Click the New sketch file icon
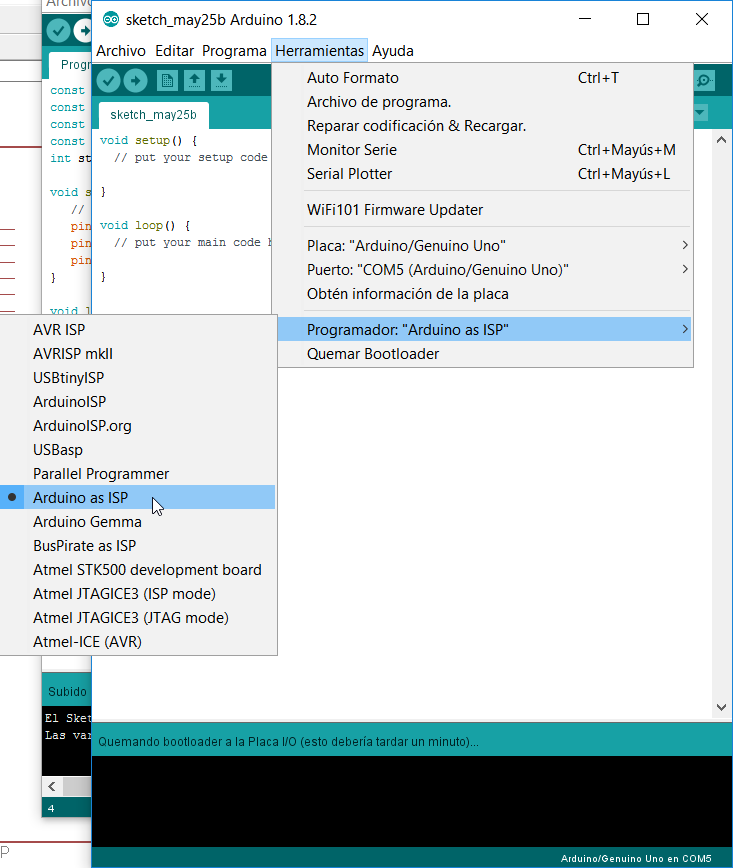The width and height of the screenshot is (733, 868). click(x=167, y=81)
